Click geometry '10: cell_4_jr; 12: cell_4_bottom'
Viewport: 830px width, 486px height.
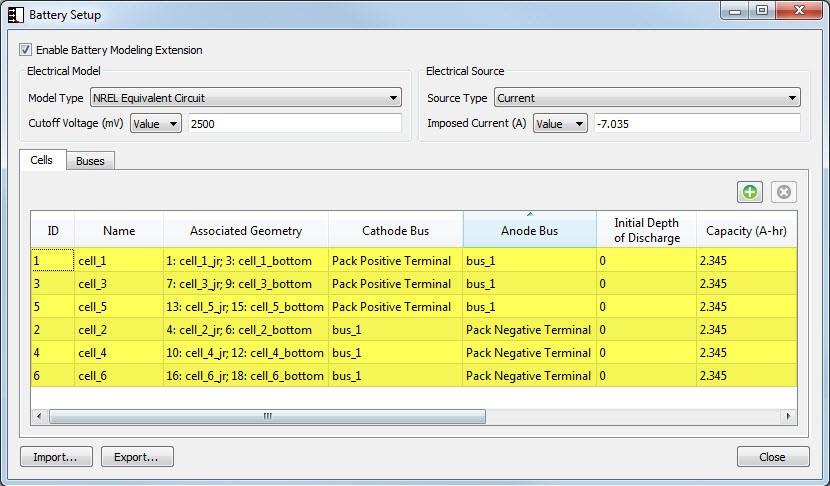245,353
